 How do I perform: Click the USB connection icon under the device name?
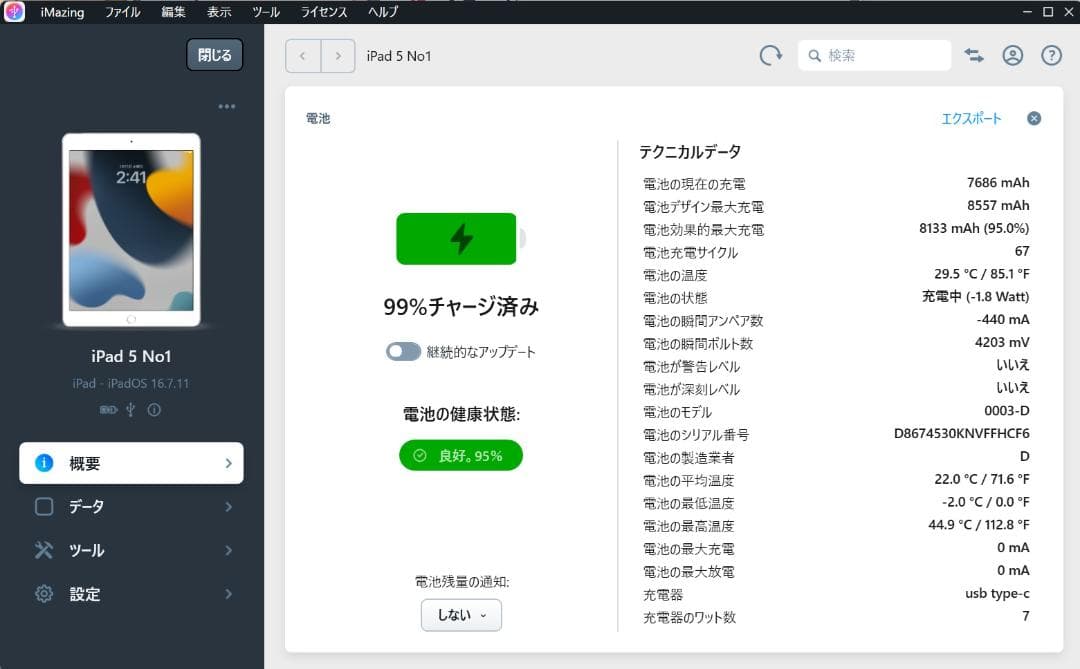129,409
